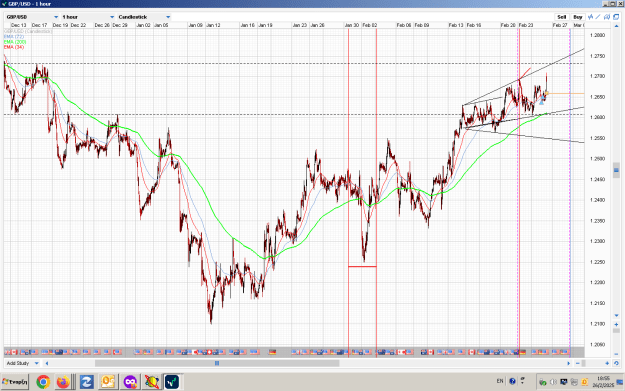Screen dimensions: 625x391
Task: Select the trend line drawing tool
Action: tap(598, 17)
